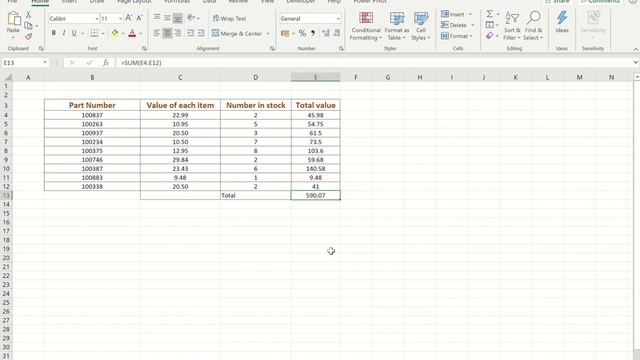
Task: Decrease the cell indent
Action: 191,33
